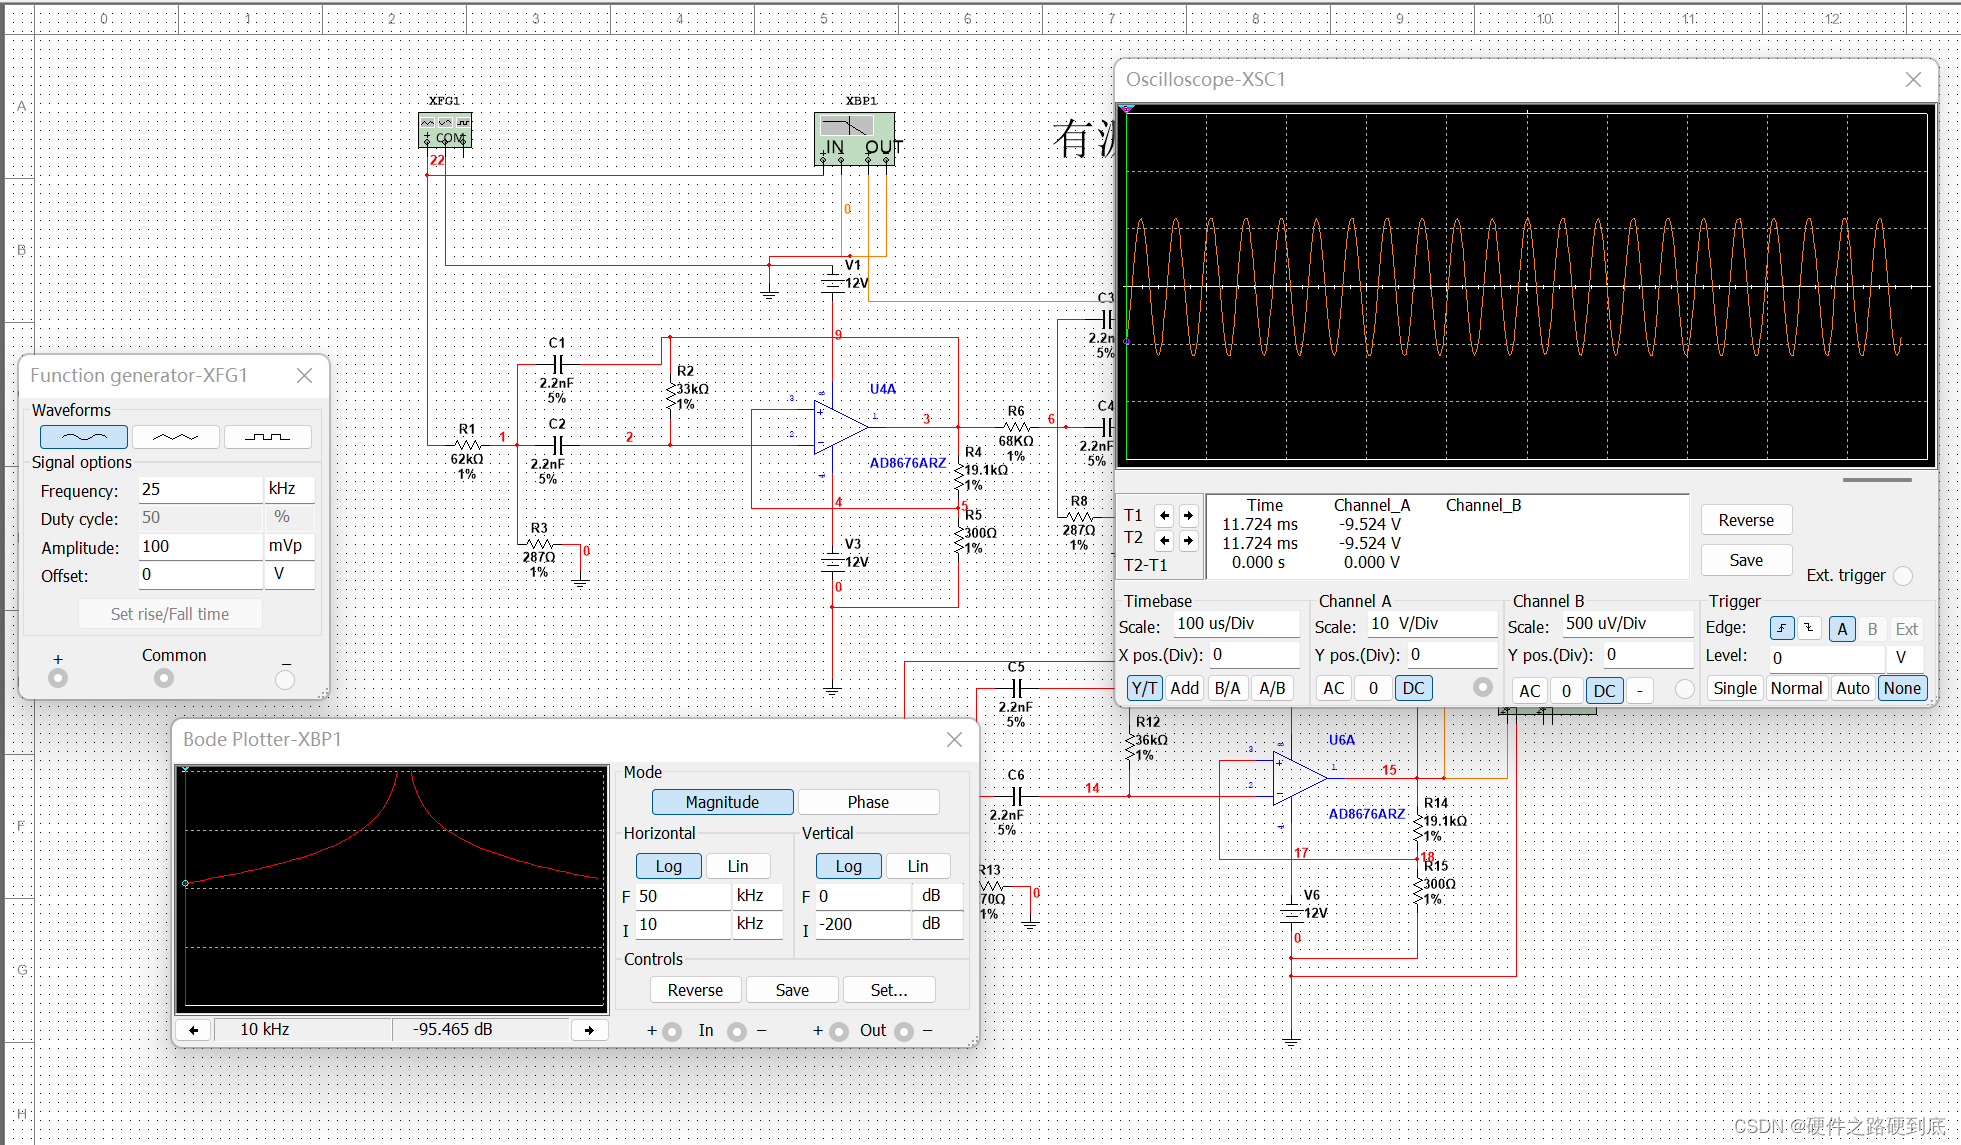
Task: Click Bode plotter Set... button
Action: click(x=888, y=990)
